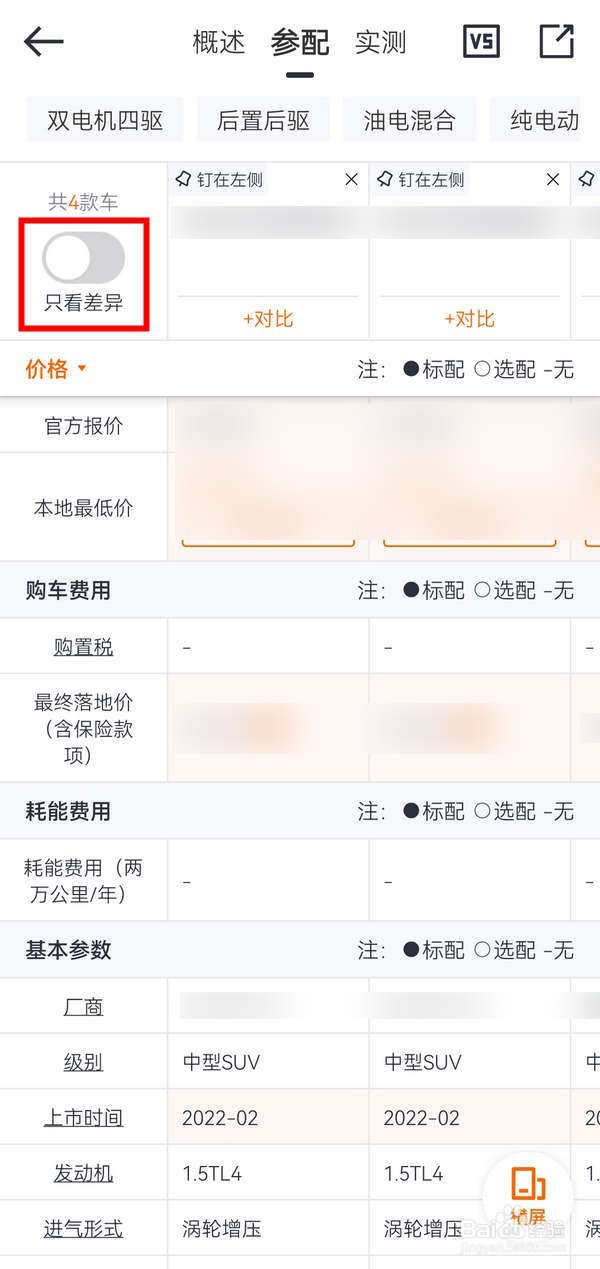This screenshot has height=1269, width=600.
Task: Add first car to compare via +对比
Action: tap(268, 319)
